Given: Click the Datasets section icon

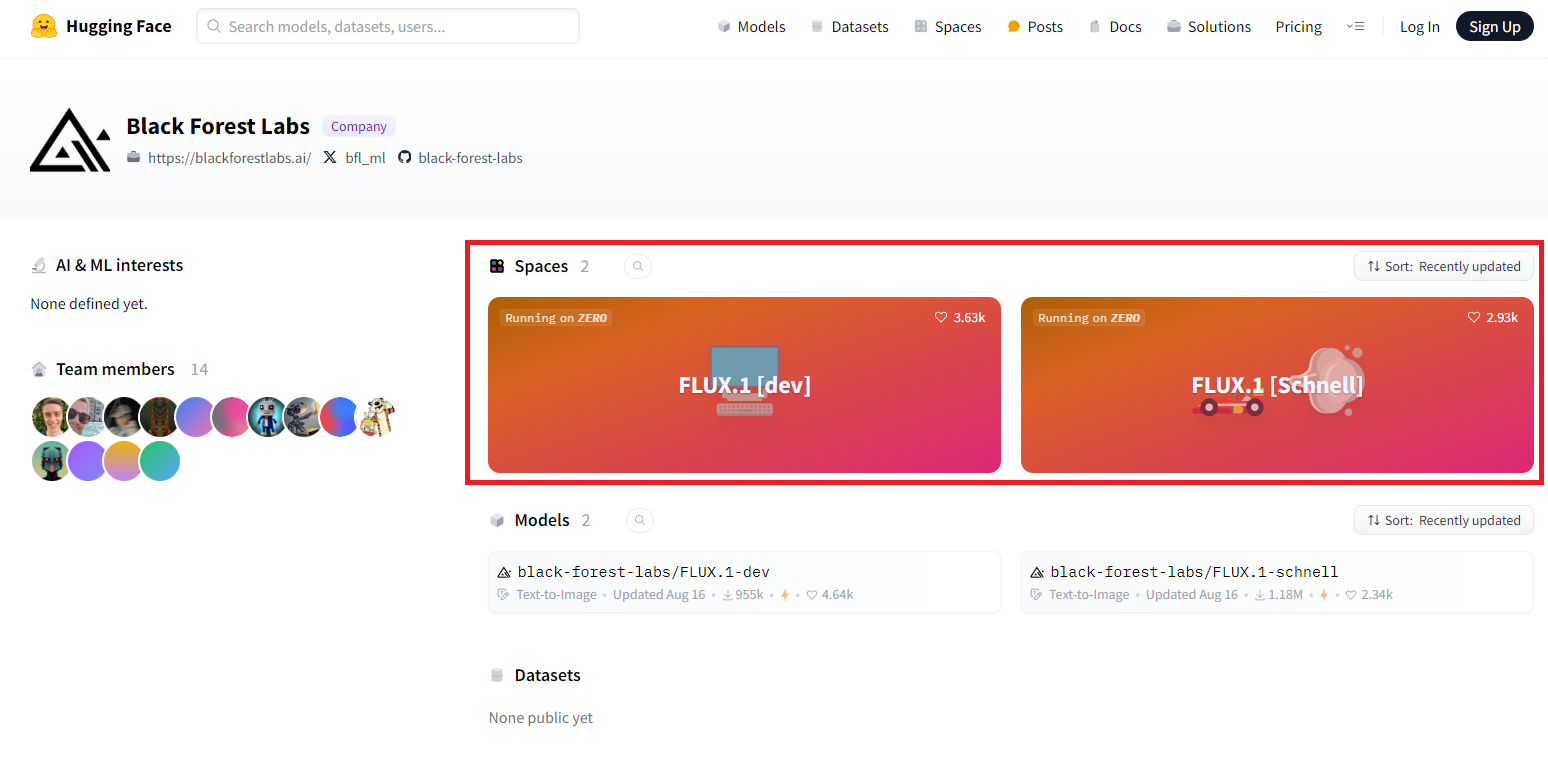Looking at the screenshot, I should tap(497, 675).
